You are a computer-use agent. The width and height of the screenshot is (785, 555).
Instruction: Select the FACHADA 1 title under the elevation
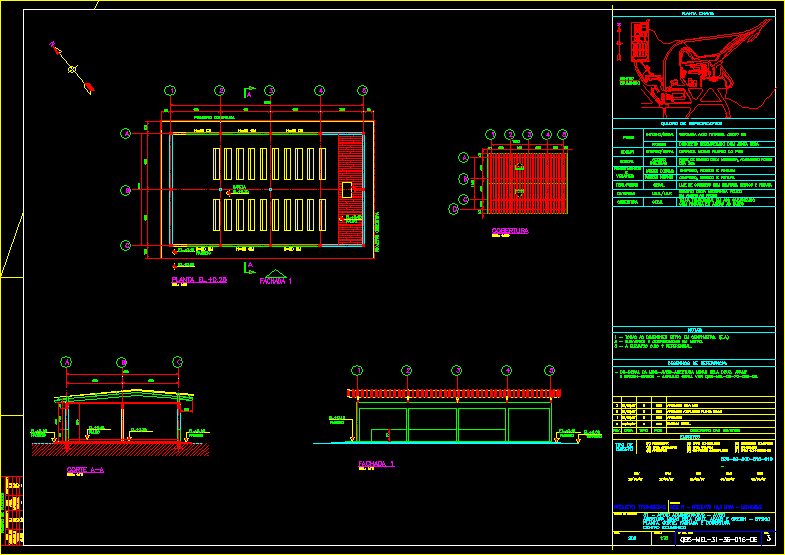tap(377, 464)
